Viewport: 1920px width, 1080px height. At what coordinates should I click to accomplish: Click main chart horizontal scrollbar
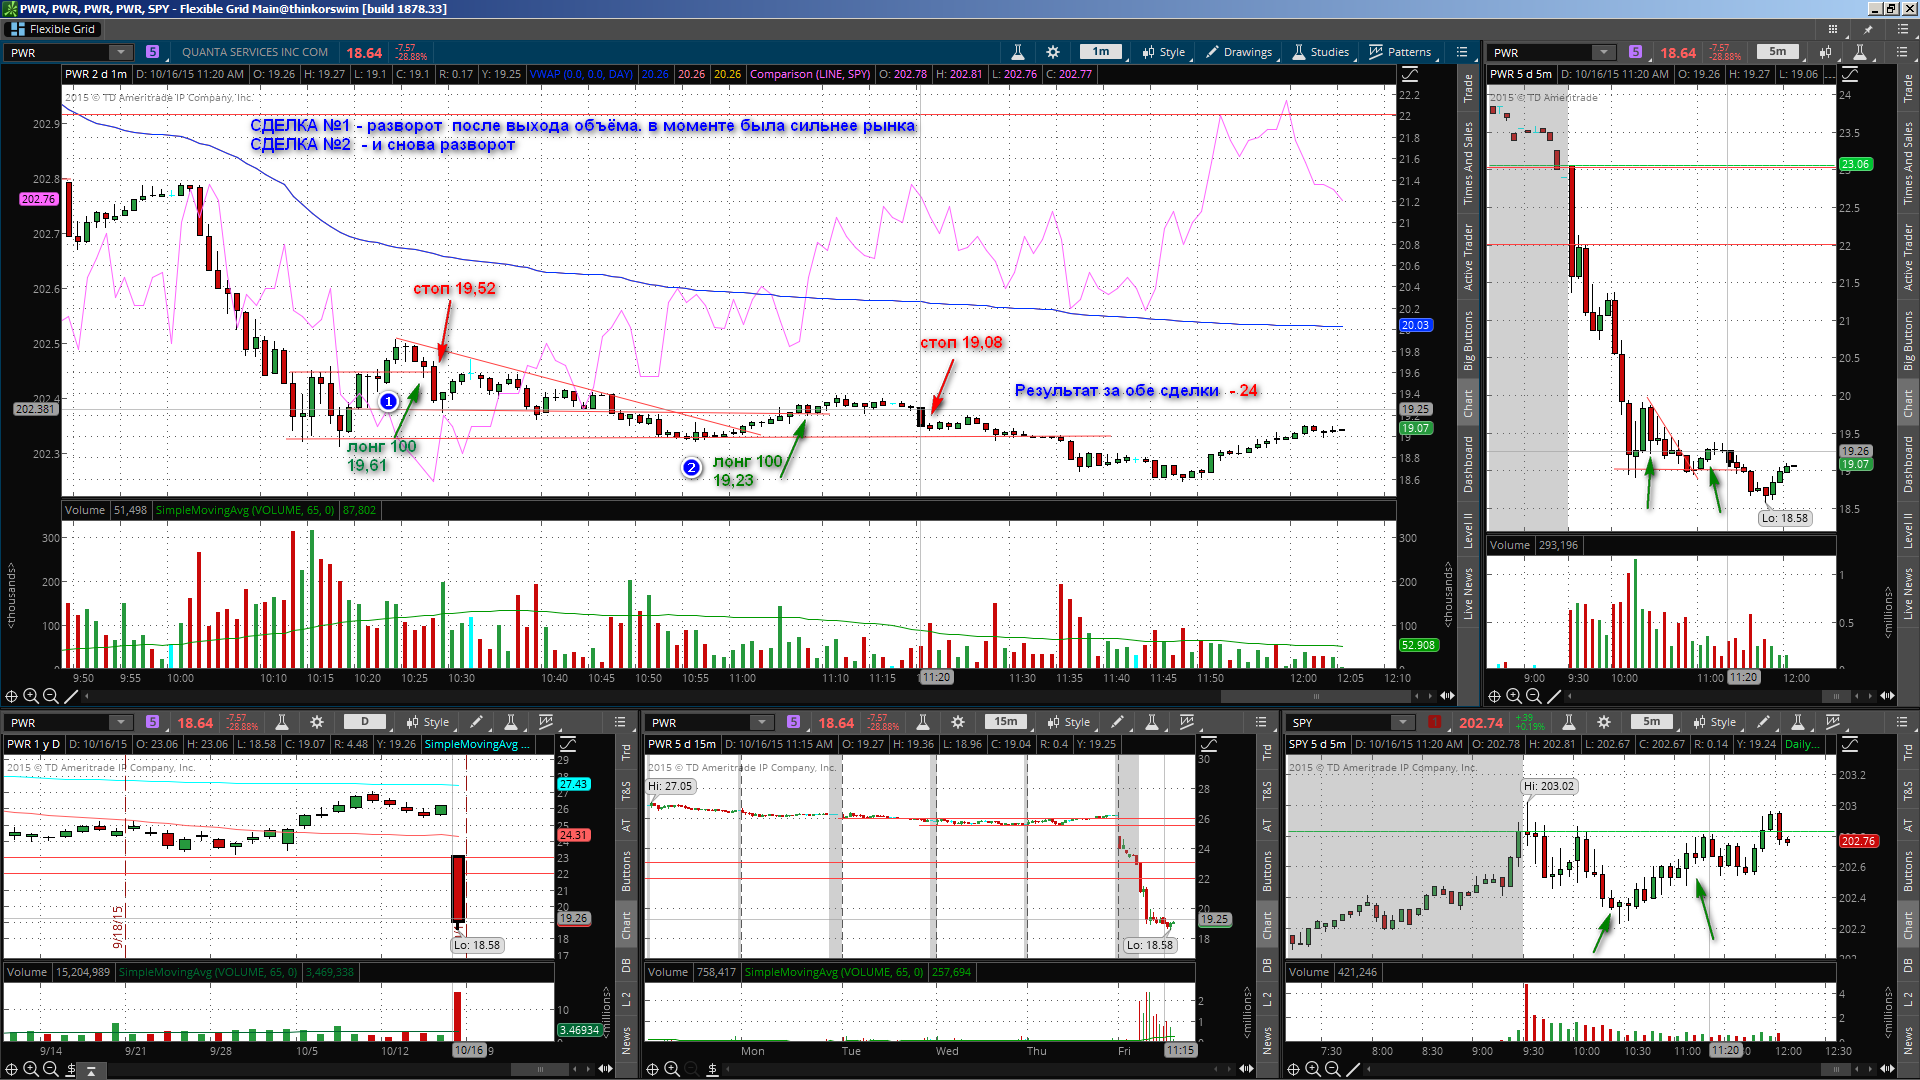pyautogui.click(x=1315, y=696)
